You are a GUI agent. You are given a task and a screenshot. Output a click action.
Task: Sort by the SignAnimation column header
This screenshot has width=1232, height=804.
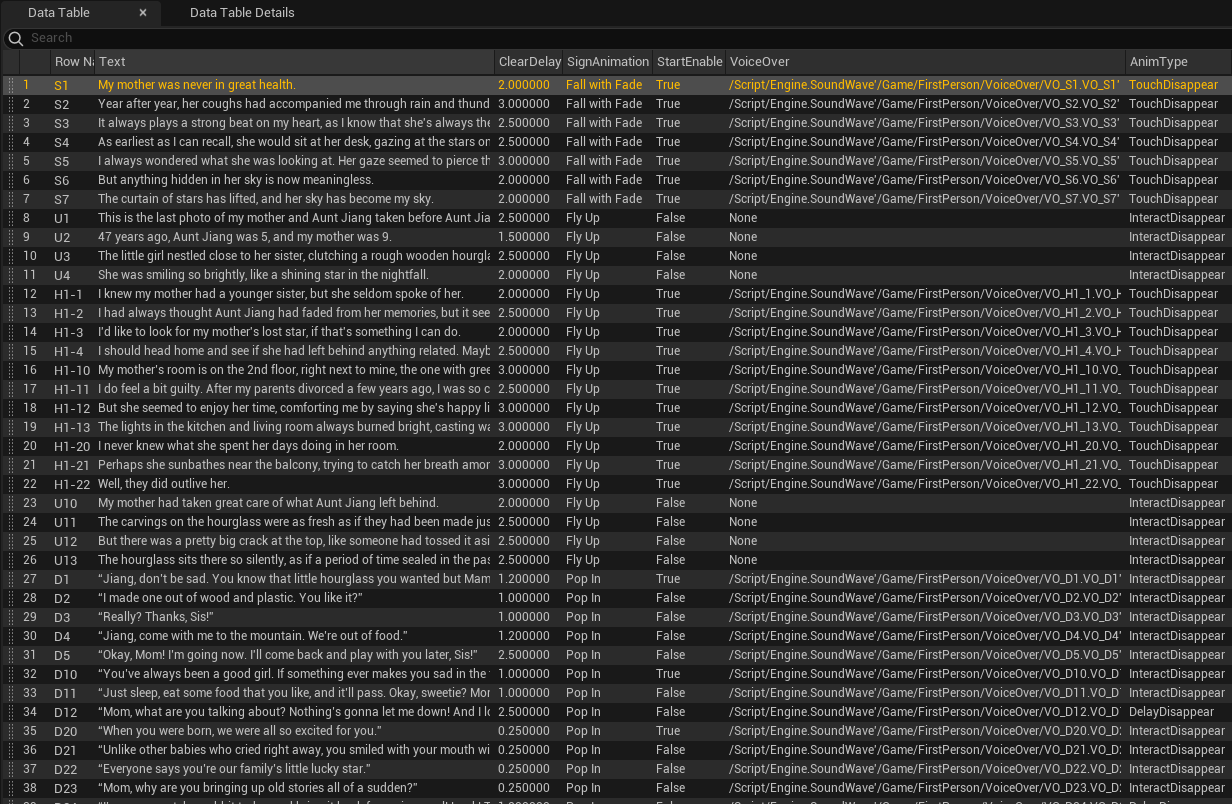coord(607,62)
